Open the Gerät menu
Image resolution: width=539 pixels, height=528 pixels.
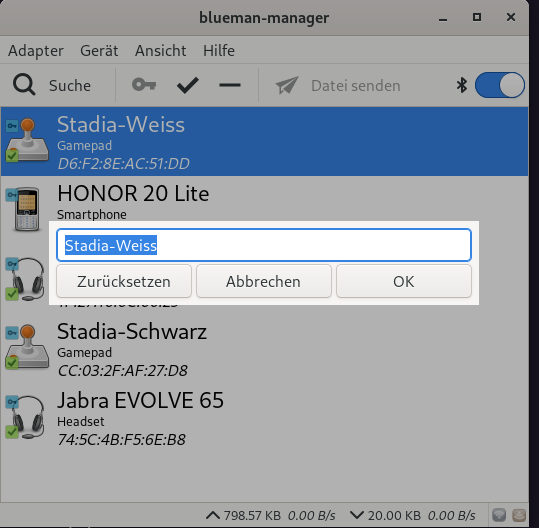pyautogui.click(x=99, y=51)
